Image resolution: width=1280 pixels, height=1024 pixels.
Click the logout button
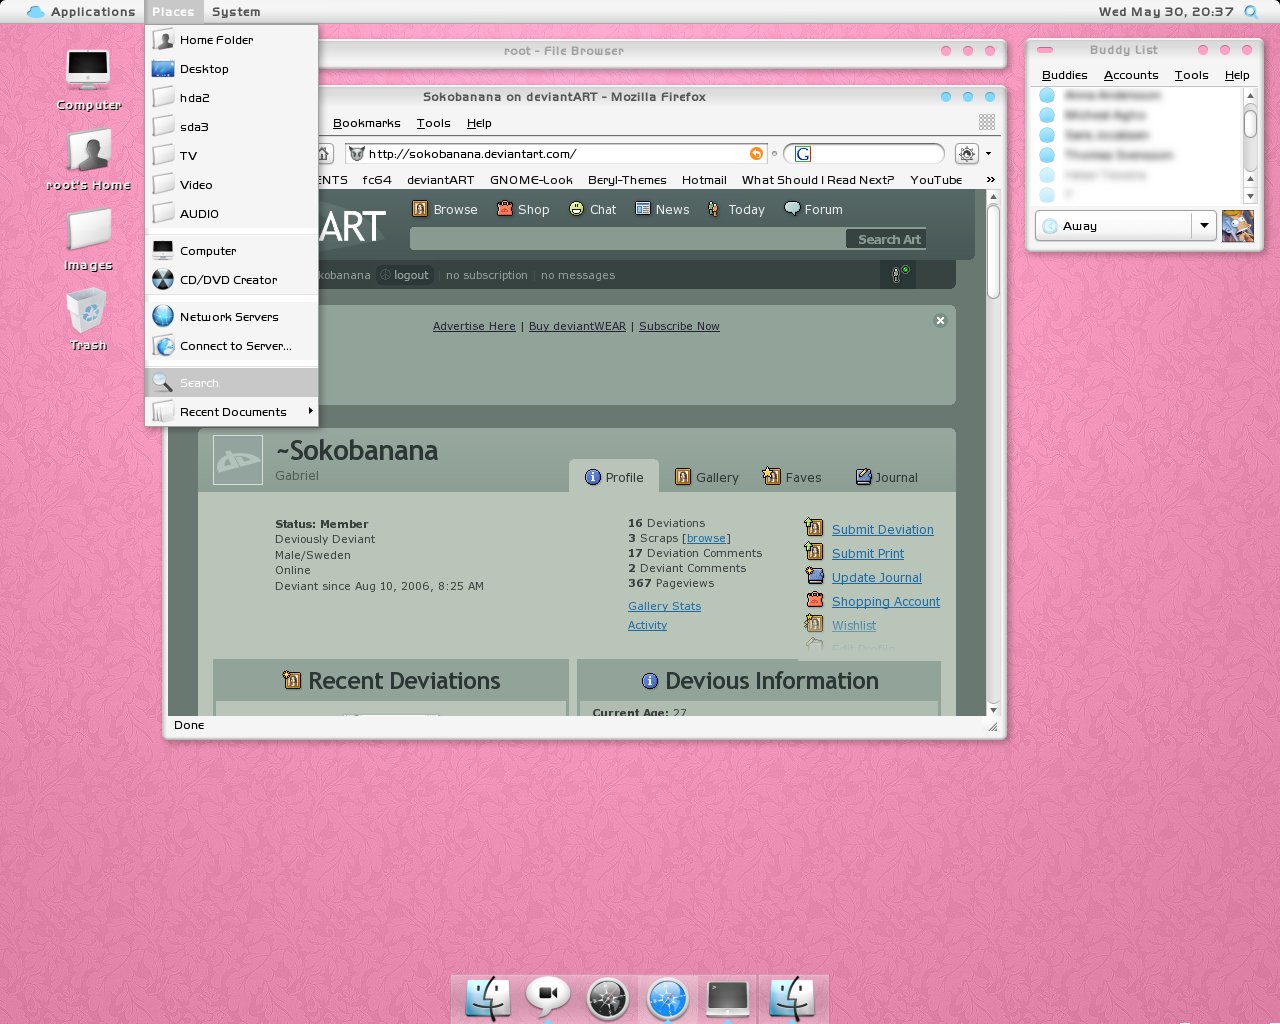(x=405, y=275)
